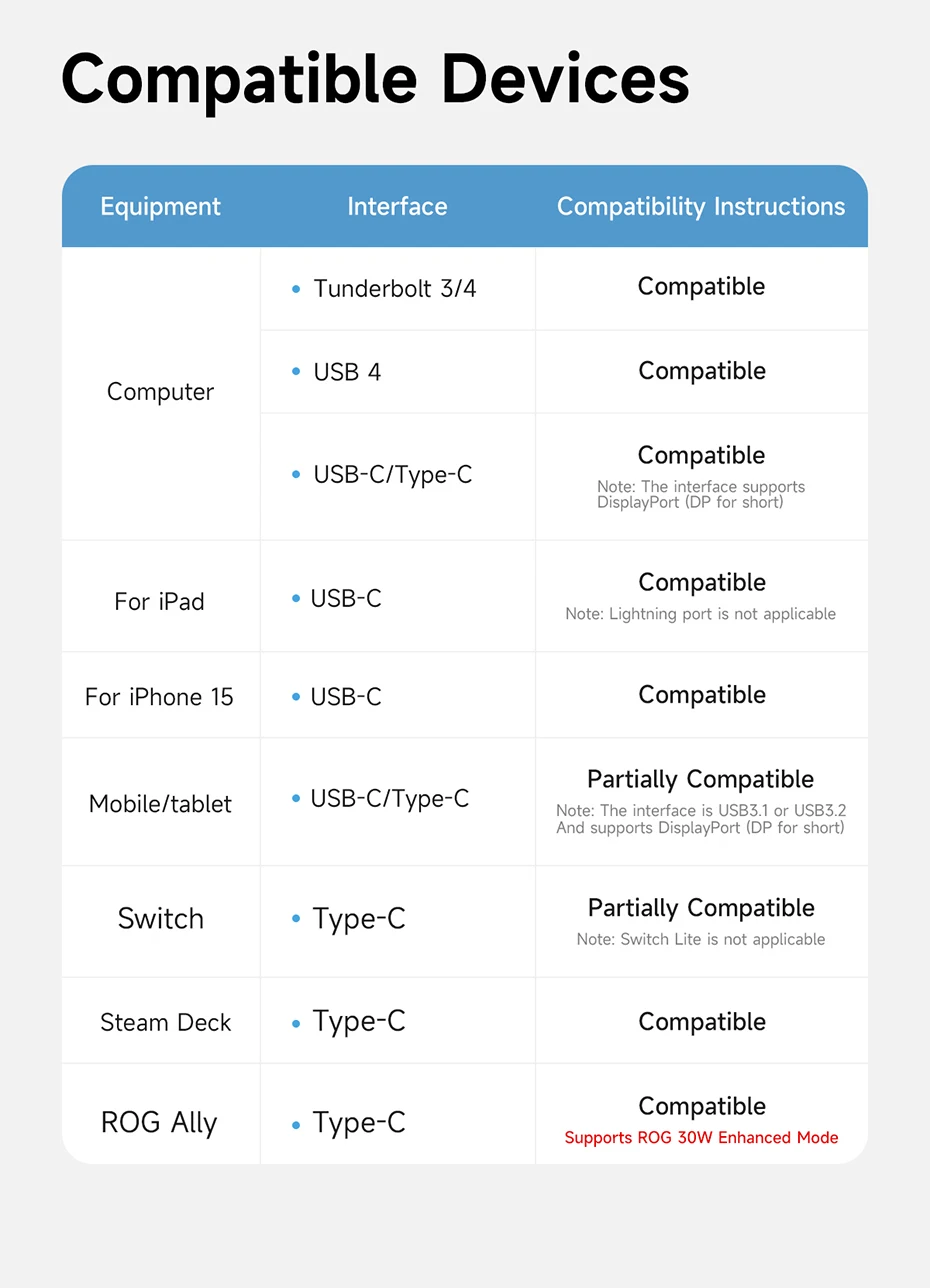Click the Switch equipment cell
The image size is (930, 1288).
pos(160,919)
